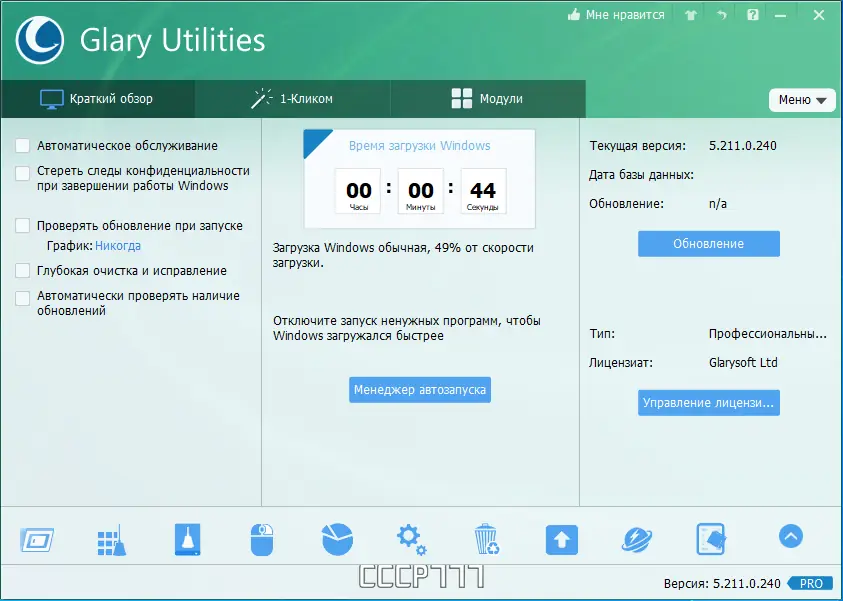Open the Модули tab
Viewport: 843px width, 601px height.
pyautogui.click(x=487, y=99)
